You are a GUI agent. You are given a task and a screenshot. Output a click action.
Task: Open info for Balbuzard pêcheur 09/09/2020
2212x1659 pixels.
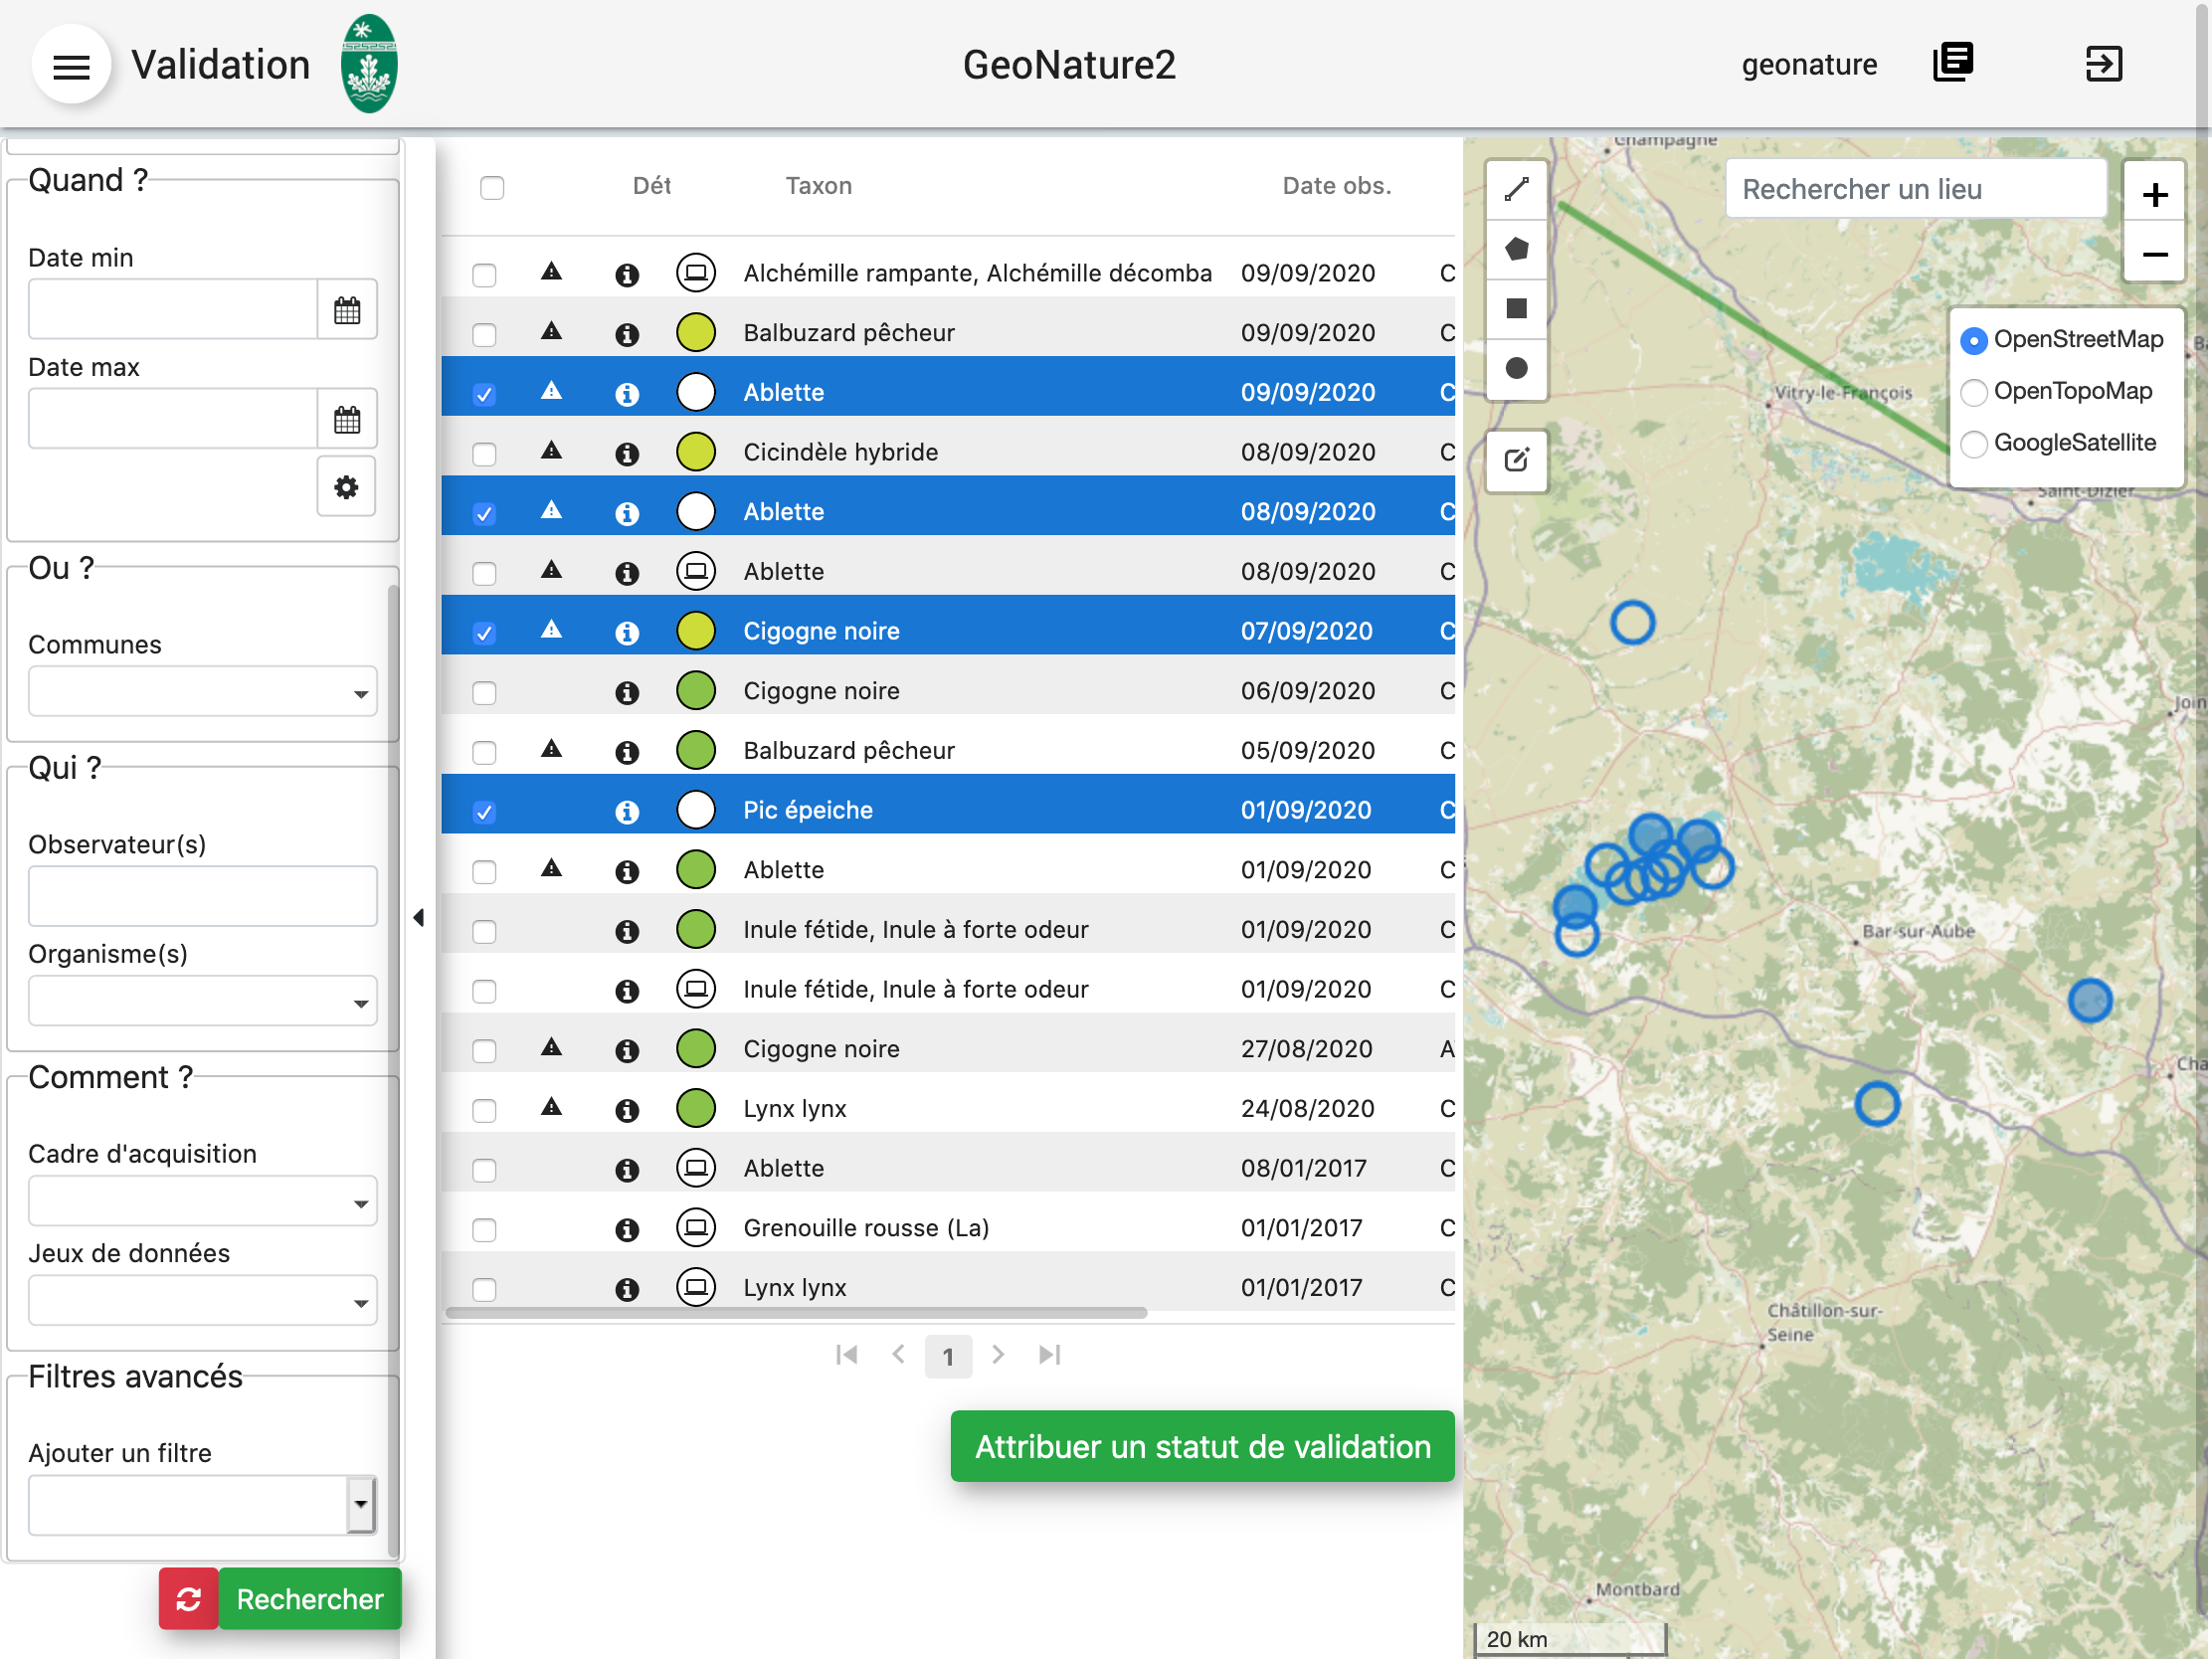(x=627, y=334)
